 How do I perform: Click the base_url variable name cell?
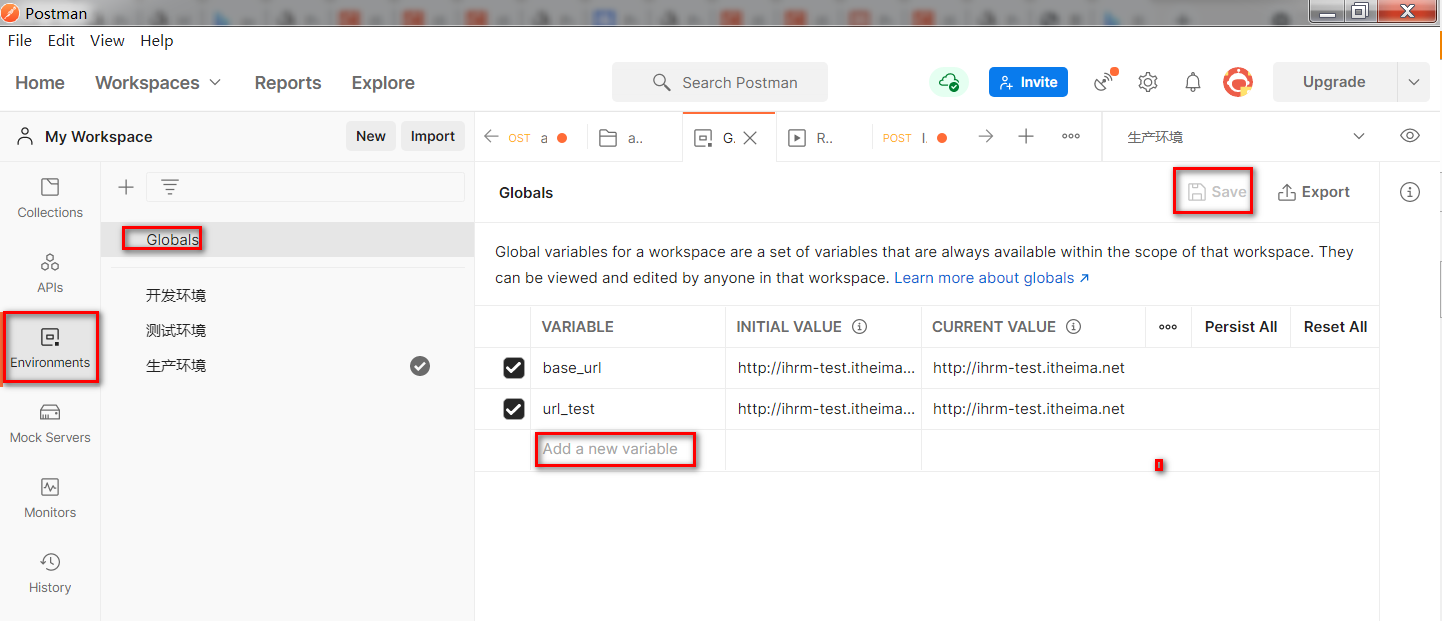pyautogui.click(x=628, y=368)
